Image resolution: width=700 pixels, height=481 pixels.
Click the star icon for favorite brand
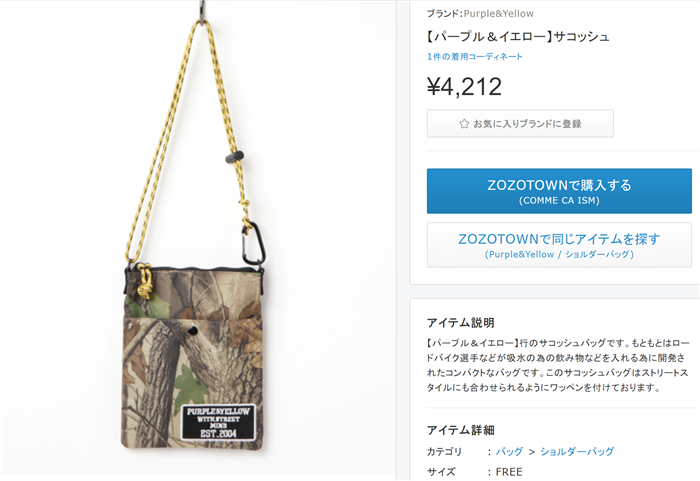(464, 124)
